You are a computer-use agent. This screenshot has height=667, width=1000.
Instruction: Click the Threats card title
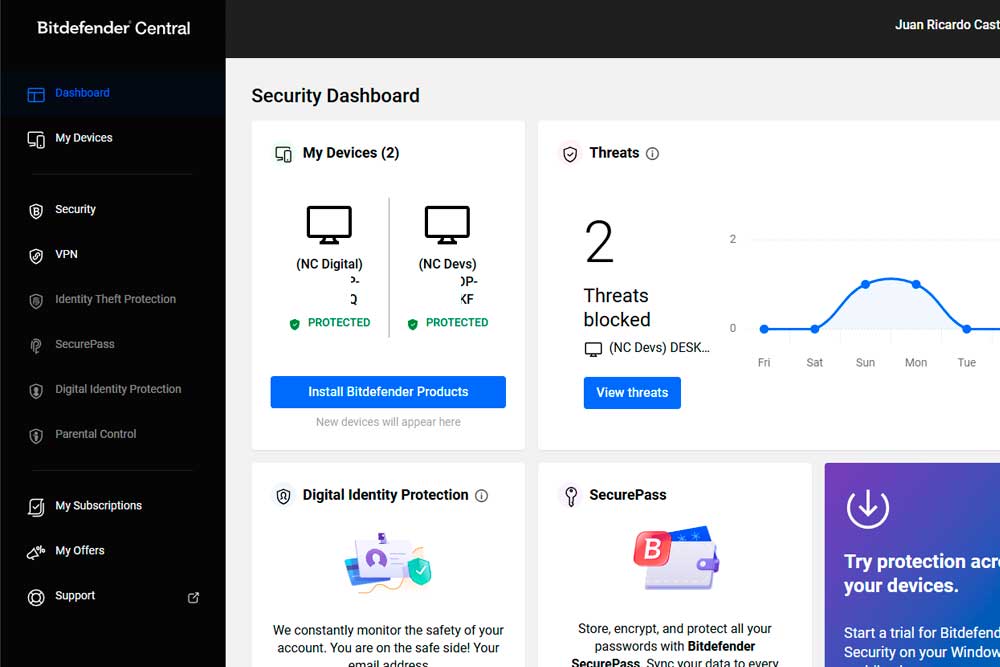tap(614, 153)
